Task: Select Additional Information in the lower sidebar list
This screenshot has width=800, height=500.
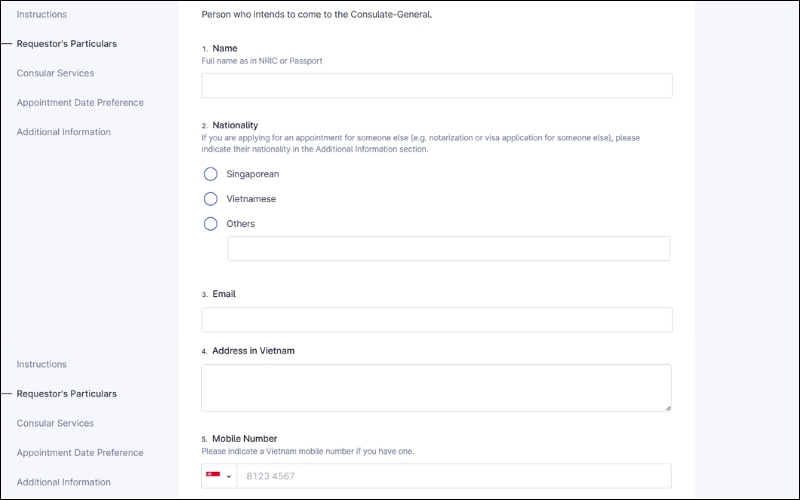Action: [63, 482]
